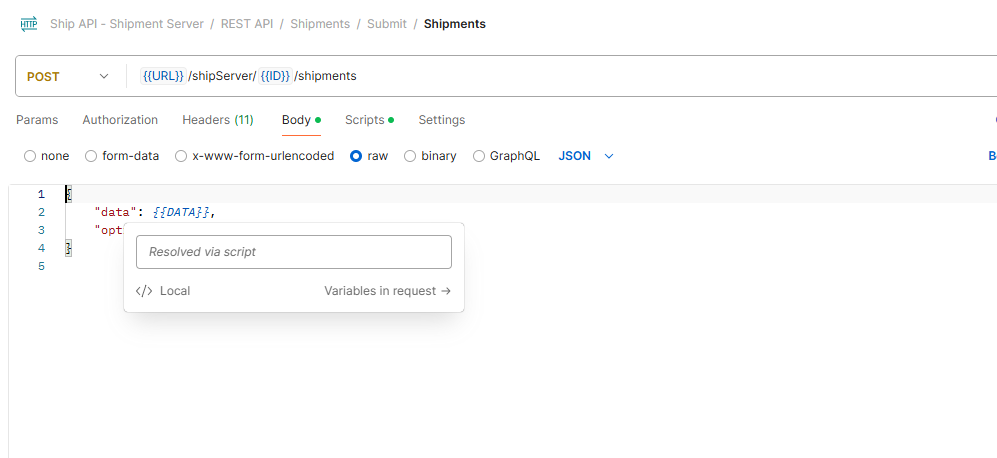The image size is (997, 458).
Task: Open the Headers (11) tab
Action: [x=217, y=120]
